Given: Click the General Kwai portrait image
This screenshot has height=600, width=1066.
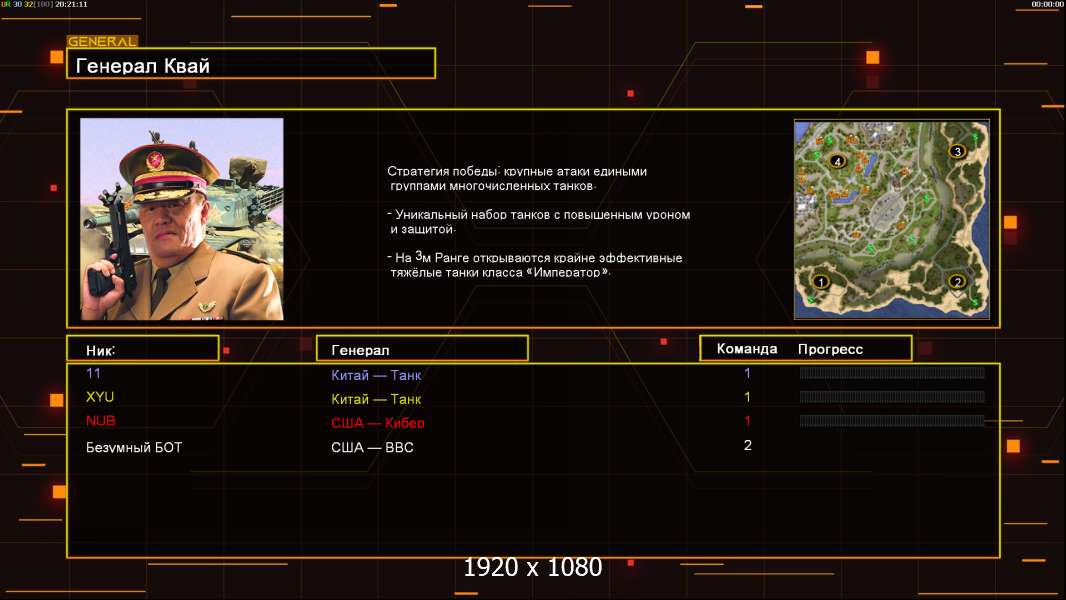Looking at the screenshot, I should coord(182,219).
